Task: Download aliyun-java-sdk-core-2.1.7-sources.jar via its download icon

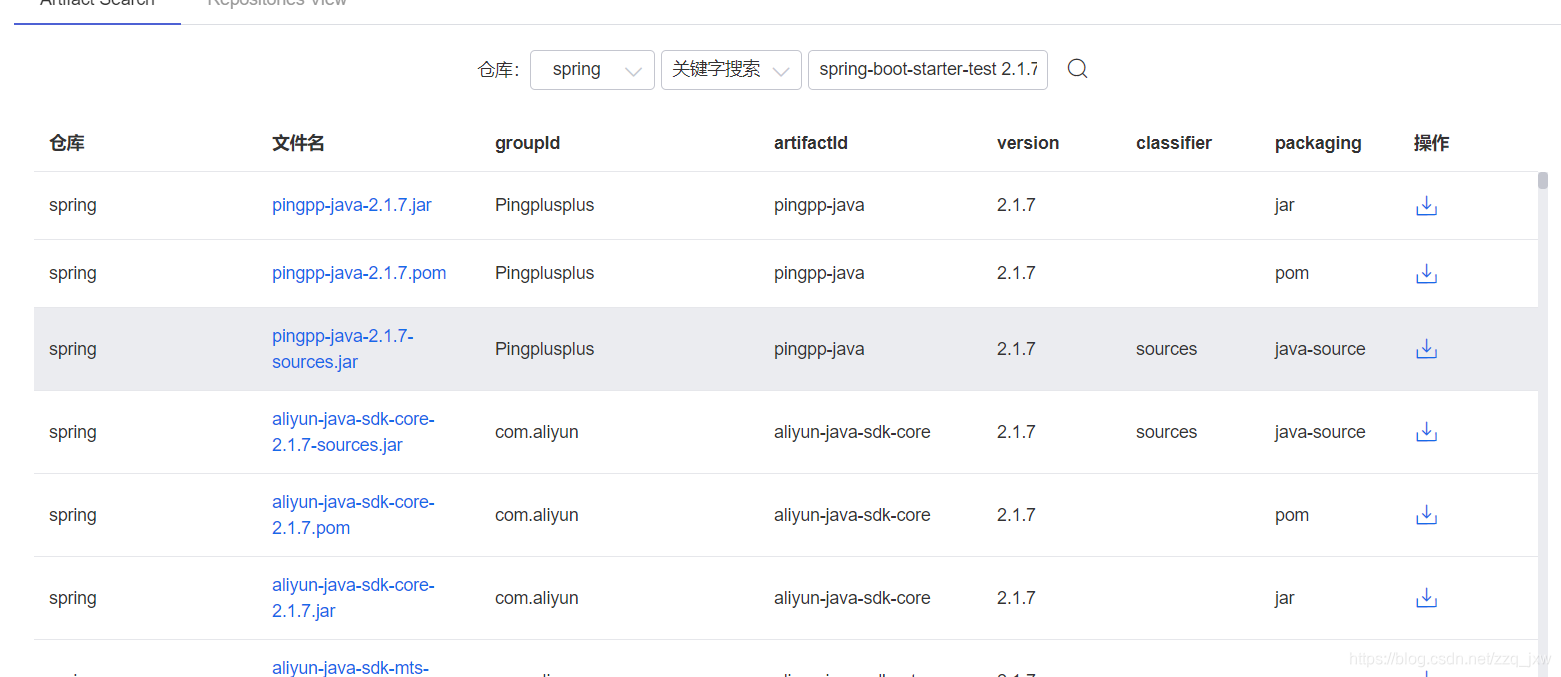Action: [1427, 432]
